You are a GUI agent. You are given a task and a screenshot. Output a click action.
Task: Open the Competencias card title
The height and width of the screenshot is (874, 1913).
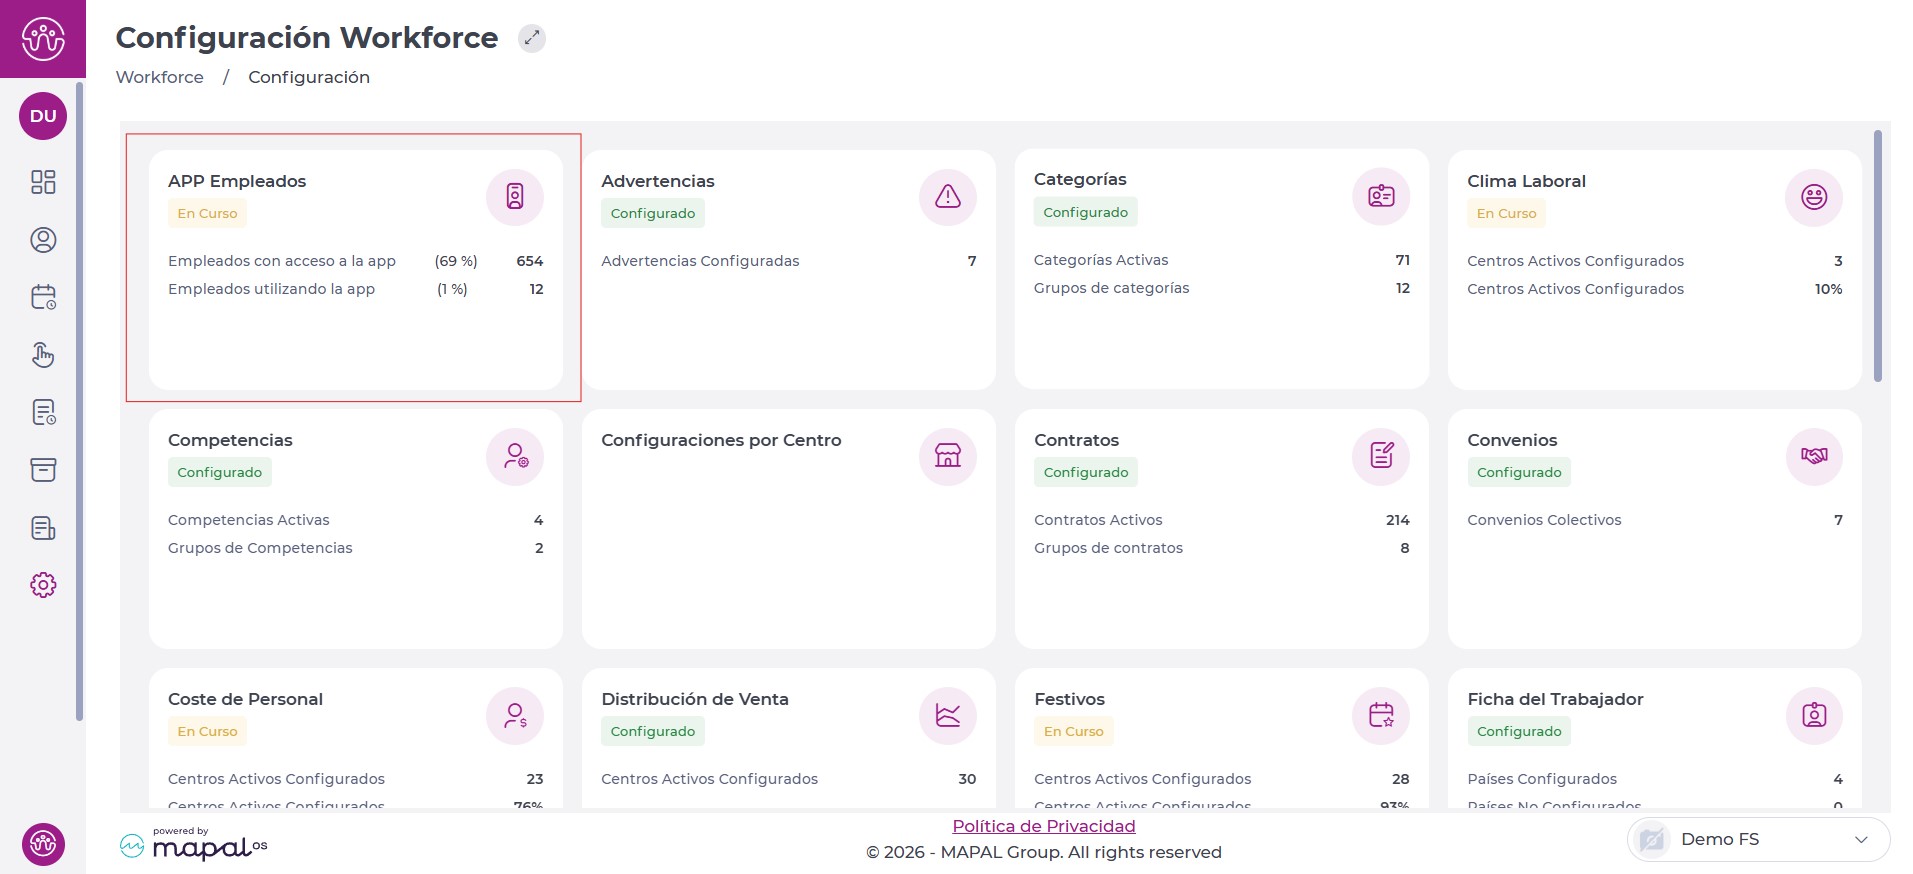(230, 440)
